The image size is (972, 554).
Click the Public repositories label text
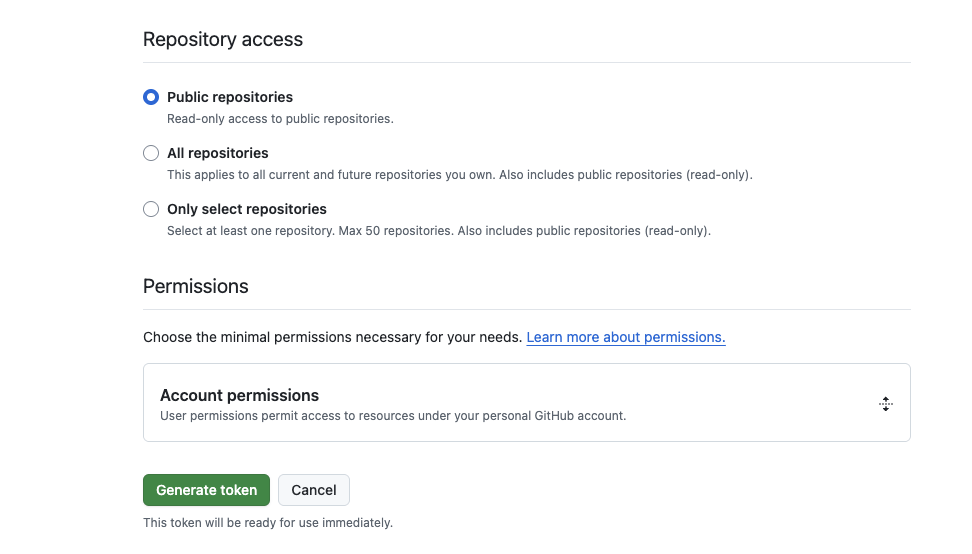pos(229,97)
